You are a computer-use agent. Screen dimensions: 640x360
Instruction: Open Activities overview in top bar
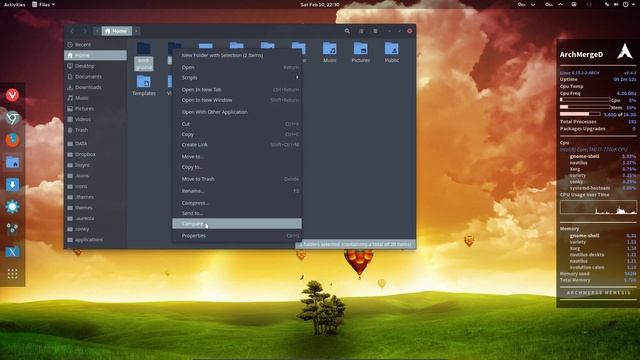coord(14,4)
